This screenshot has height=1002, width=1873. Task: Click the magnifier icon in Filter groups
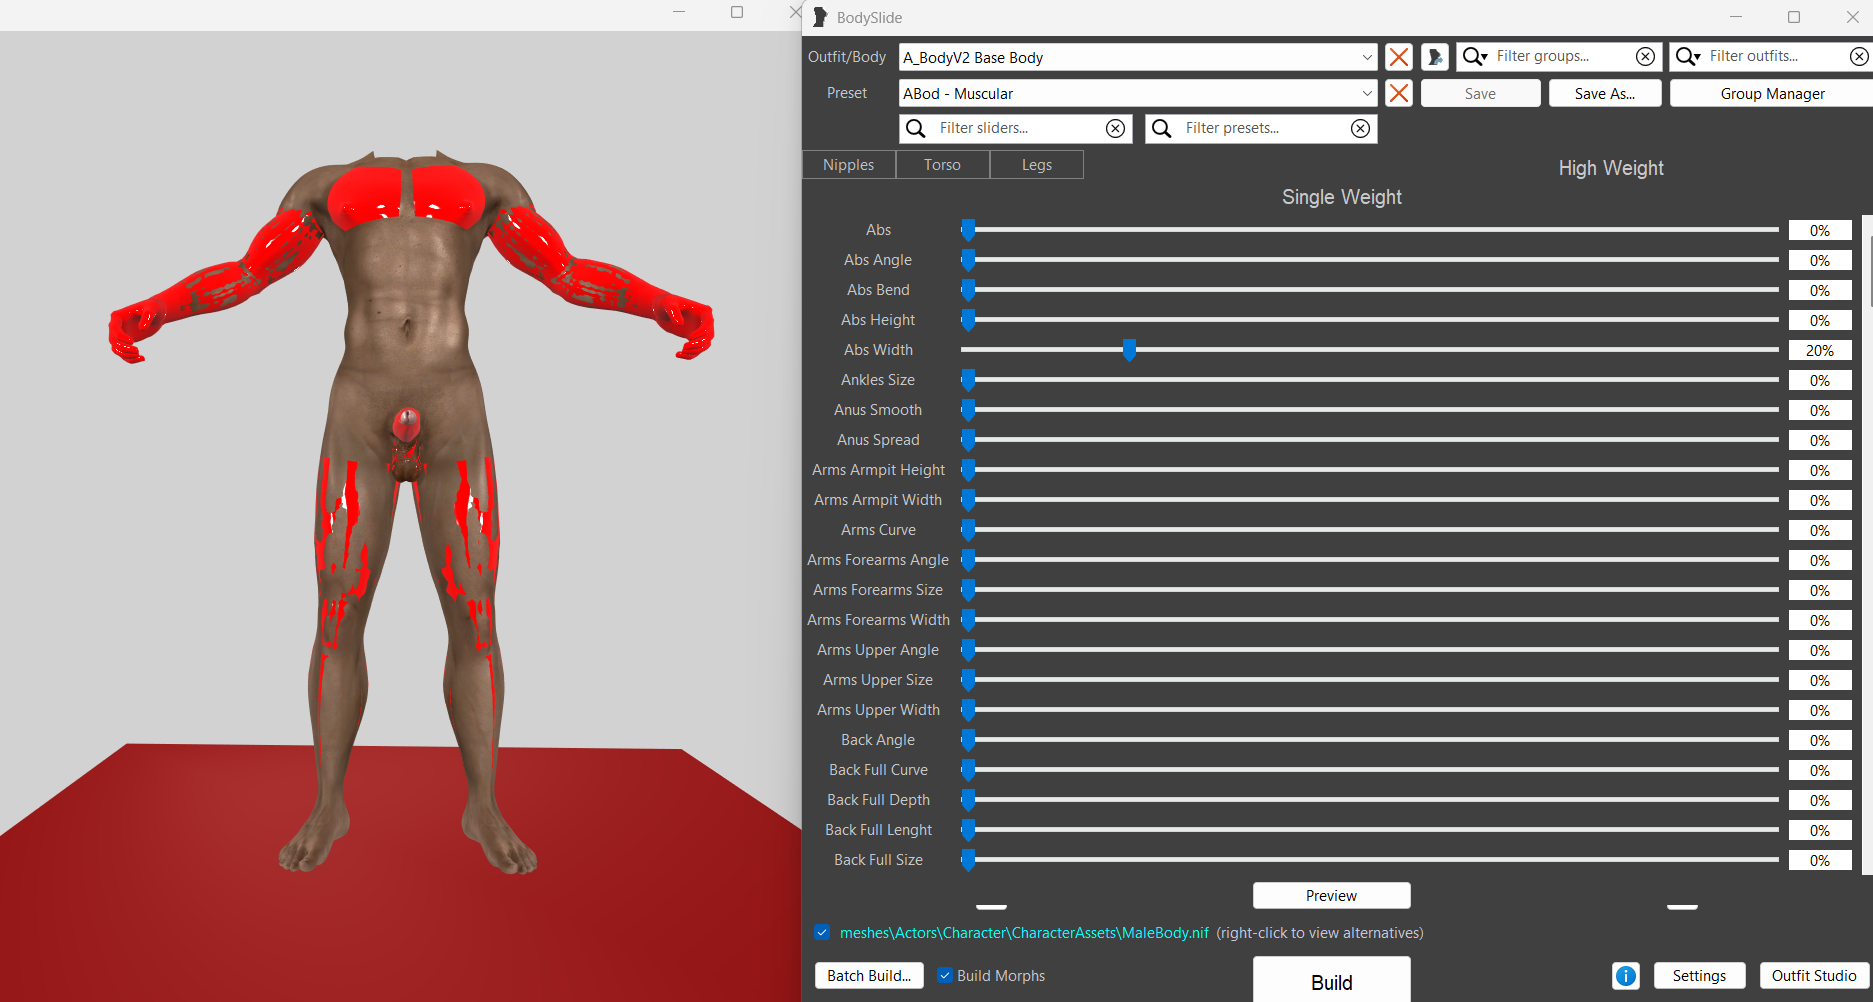(x=1475, y=56)
